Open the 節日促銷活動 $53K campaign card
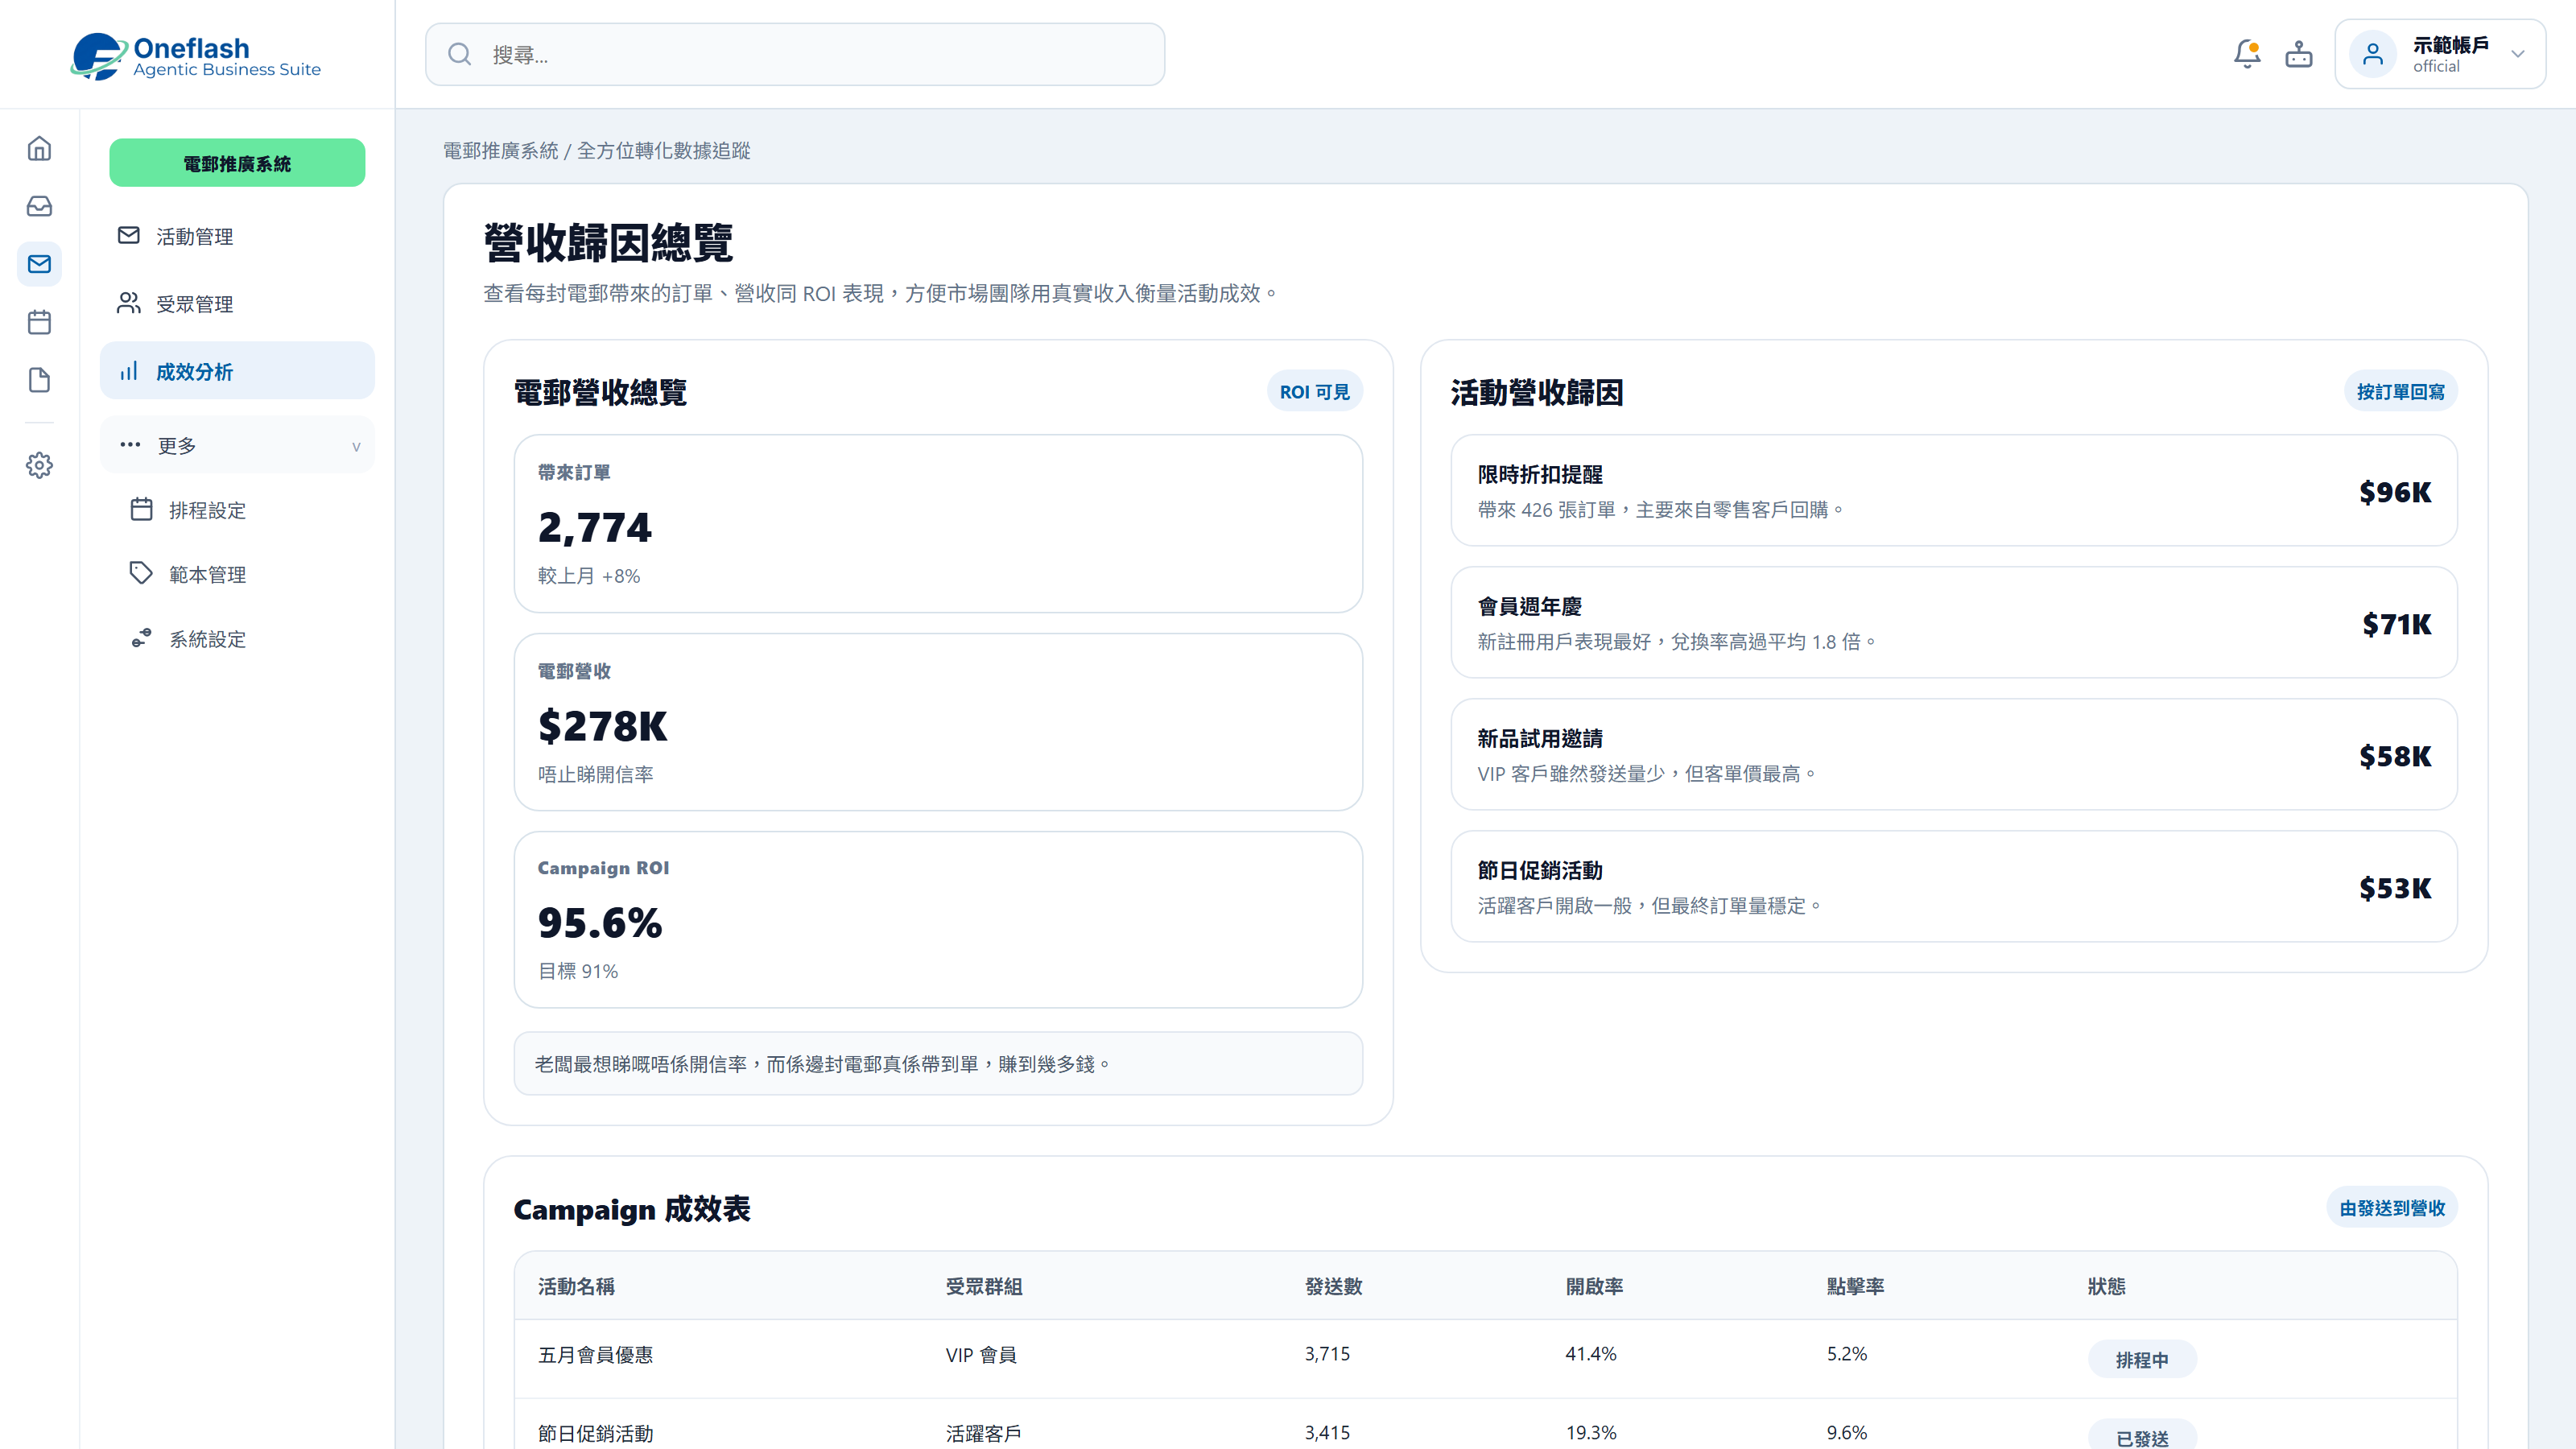 [x=1954, y=887]
